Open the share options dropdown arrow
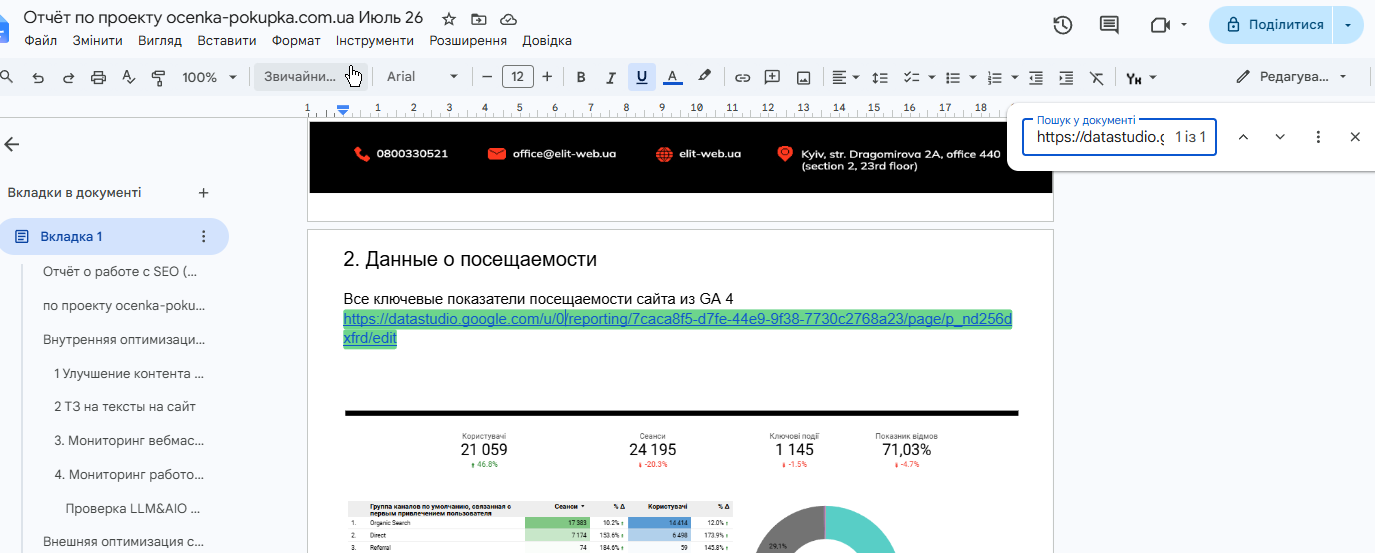Image resolution: width=1375 pixels, height=553 pixels. pos(1349,25)
